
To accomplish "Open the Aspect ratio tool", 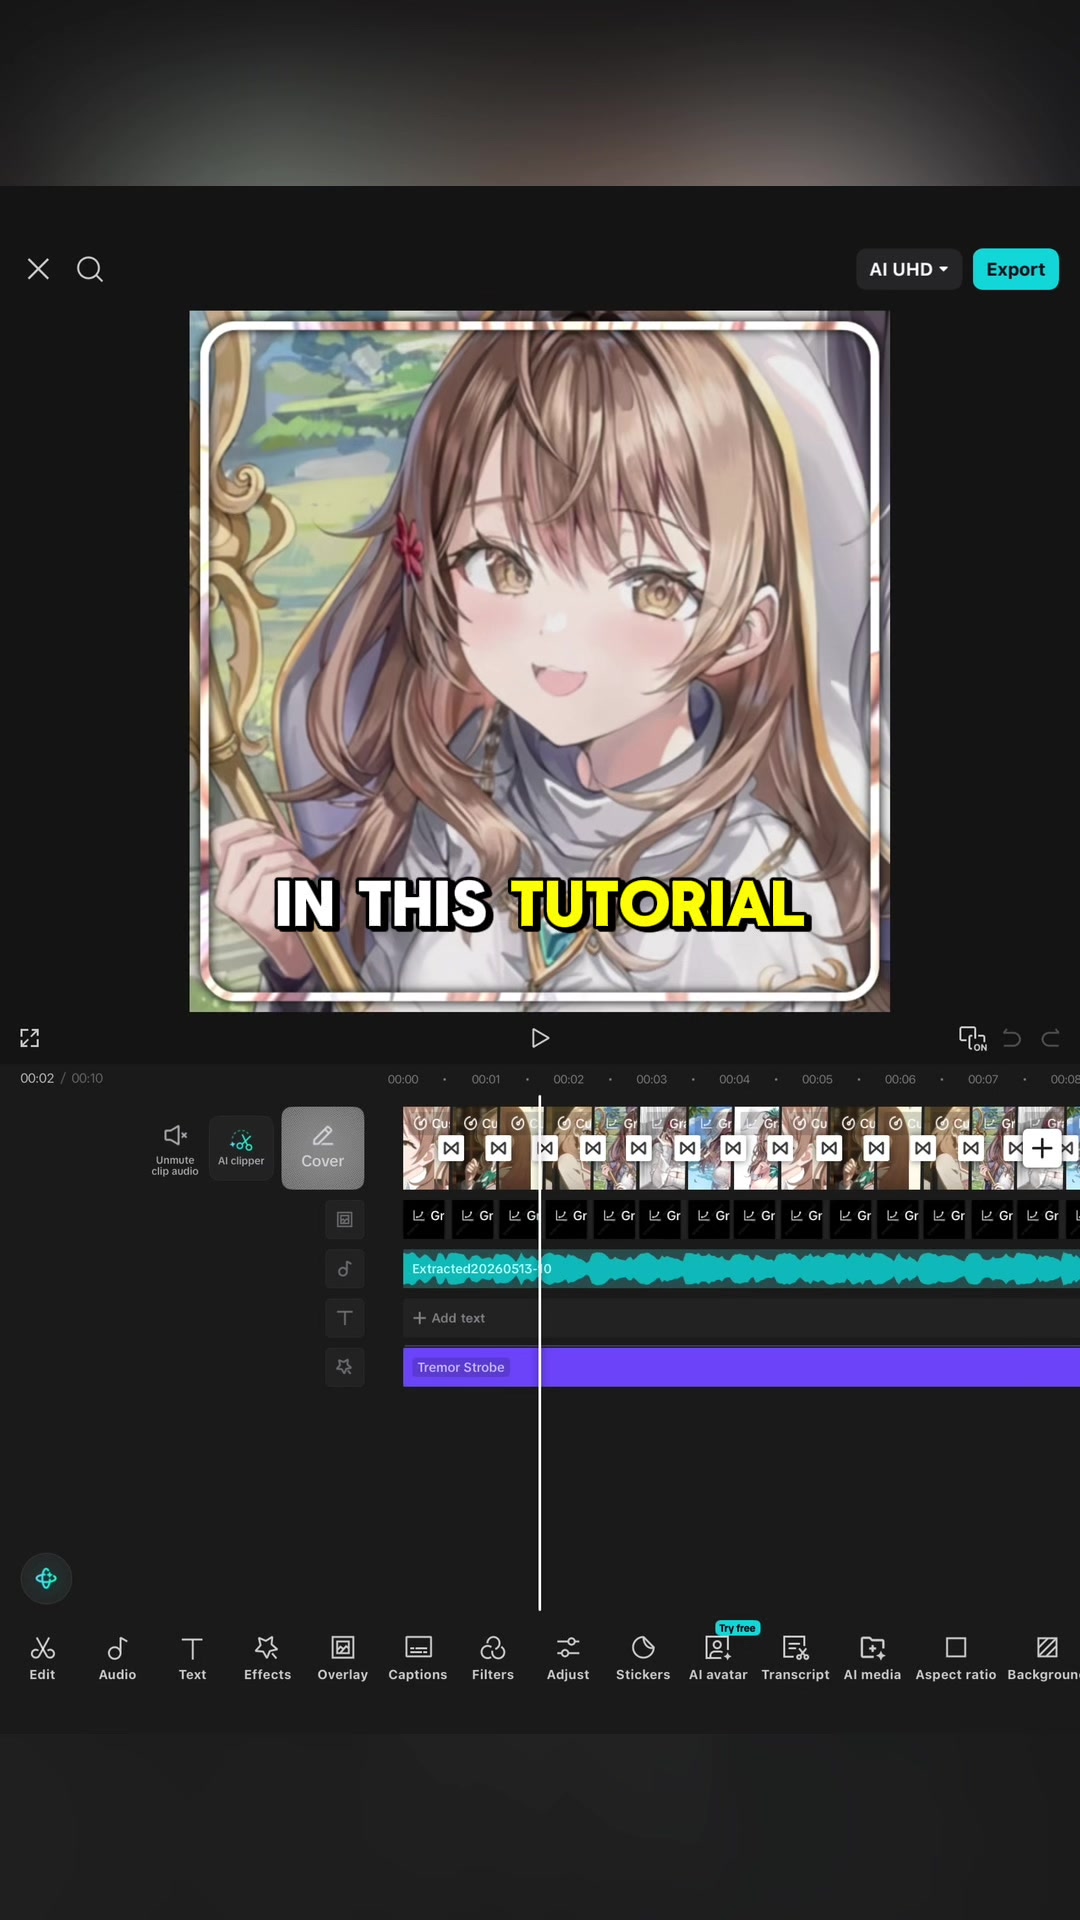I will coord(956,1658).
